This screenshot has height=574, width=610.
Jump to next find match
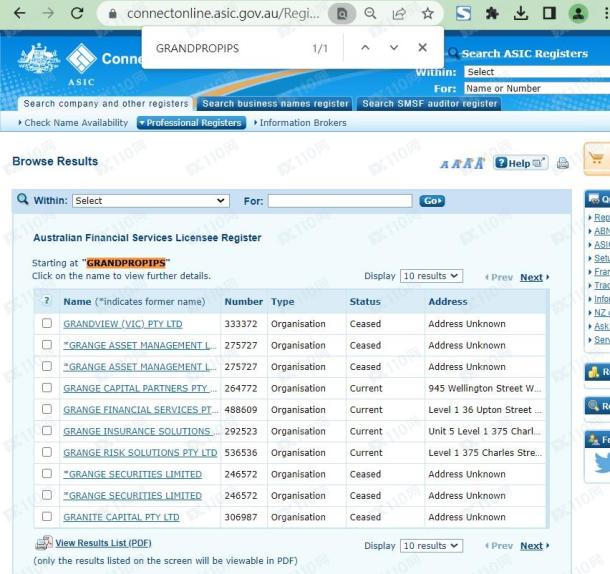click(394, 47)
